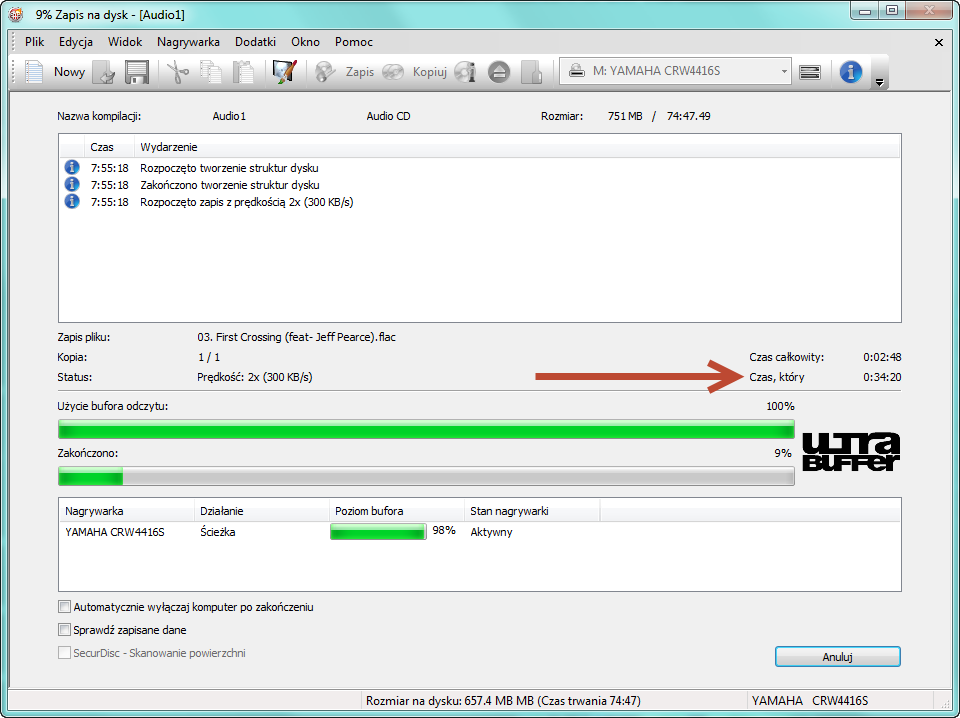Click the file name '03. First Crossing (feat- Jeff Pearce).flac'
960x718 pixels.
tap(296, 337)
